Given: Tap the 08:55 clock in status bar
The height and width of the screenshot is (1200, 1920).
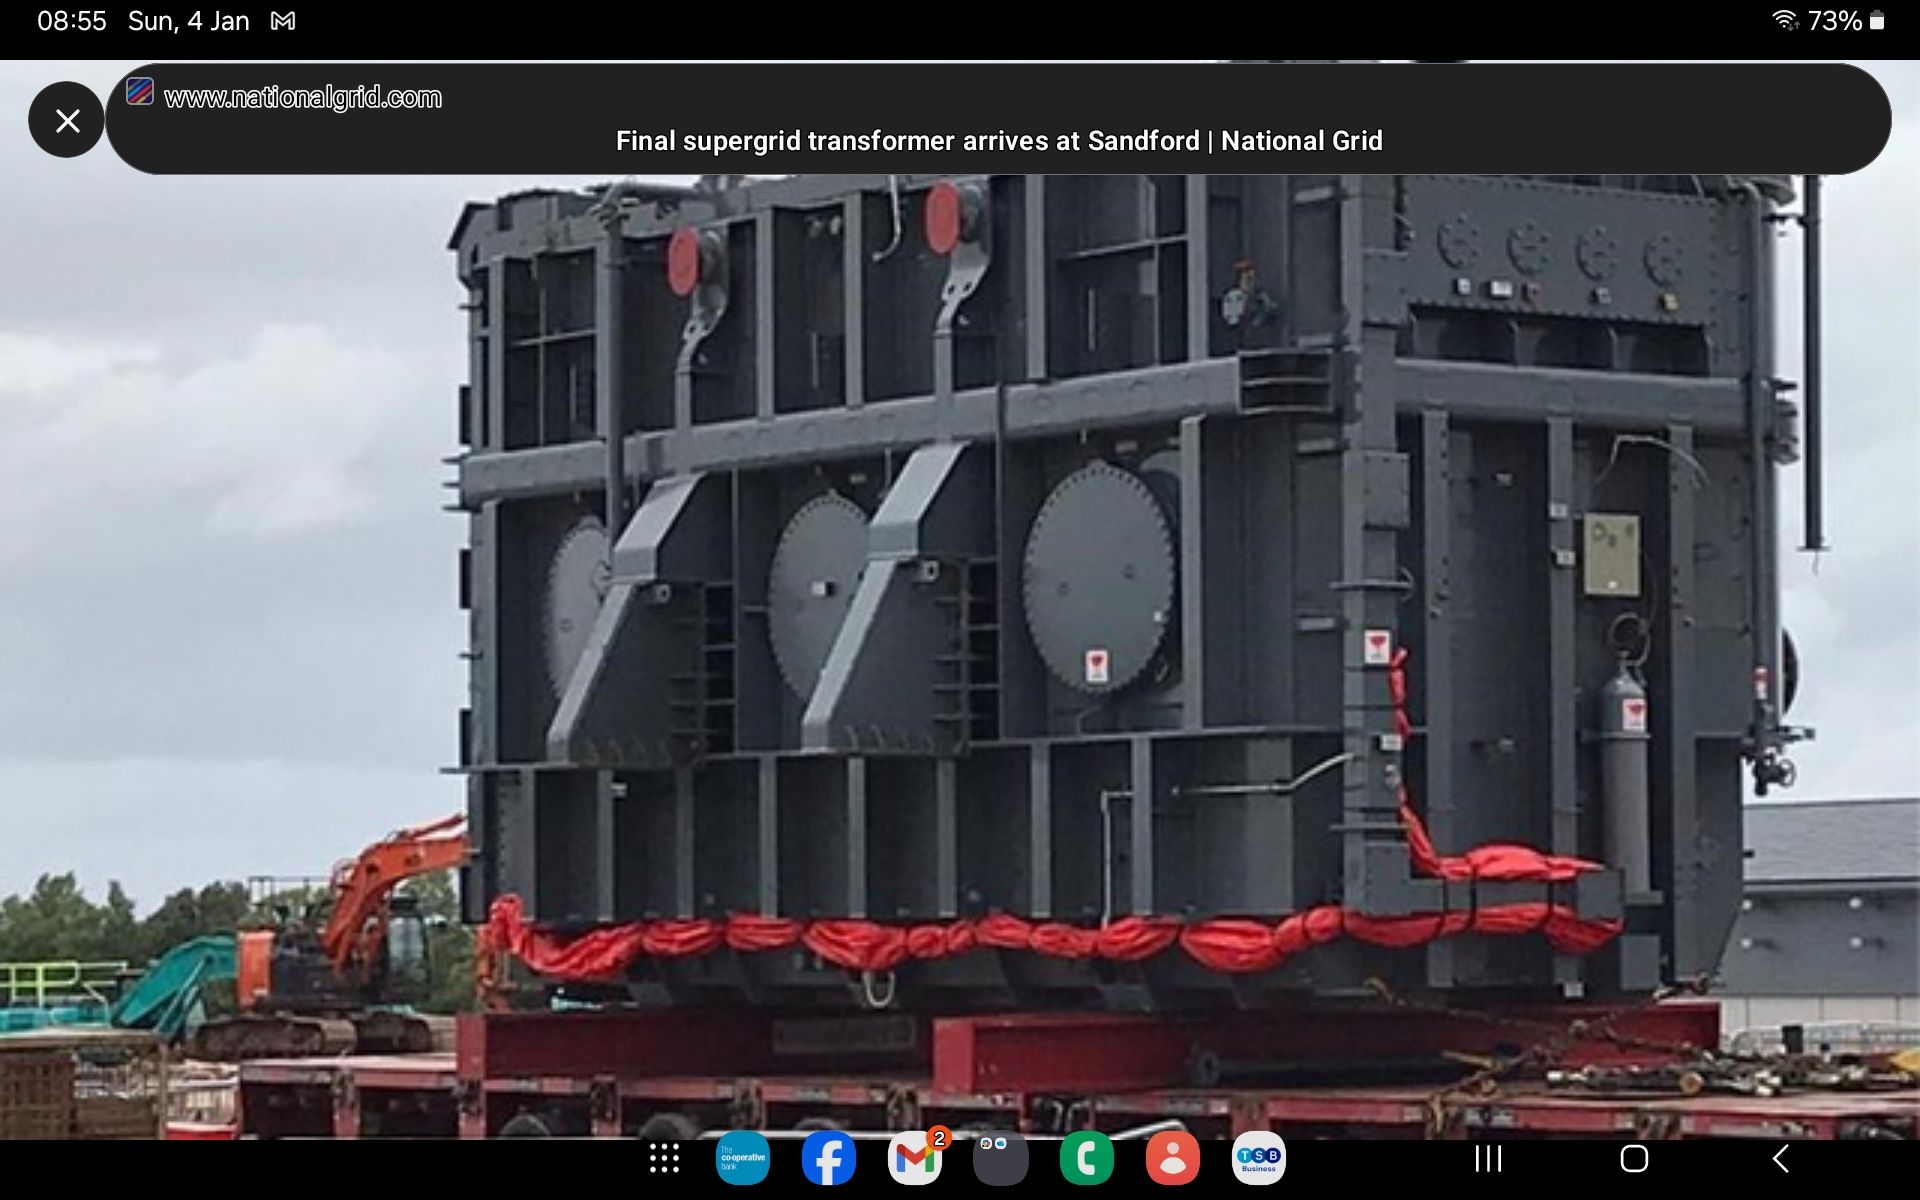Looking at the screenshot, I should [71, 21].
